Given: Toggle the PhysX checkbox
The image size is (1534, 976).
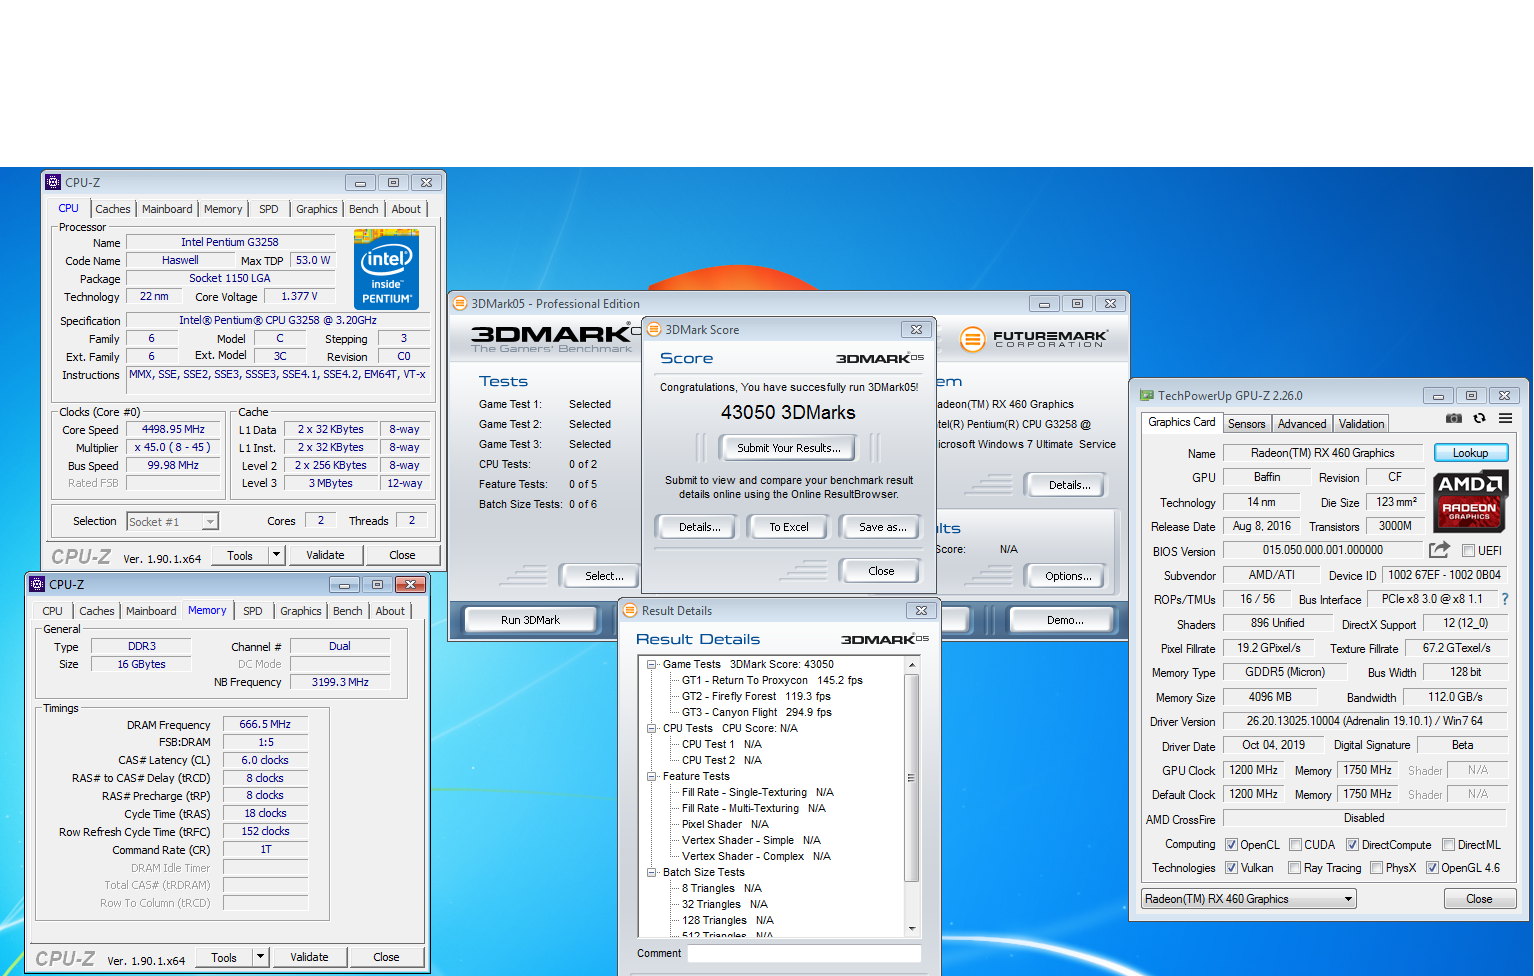Looking at the screenshot, I should 1376,868.
